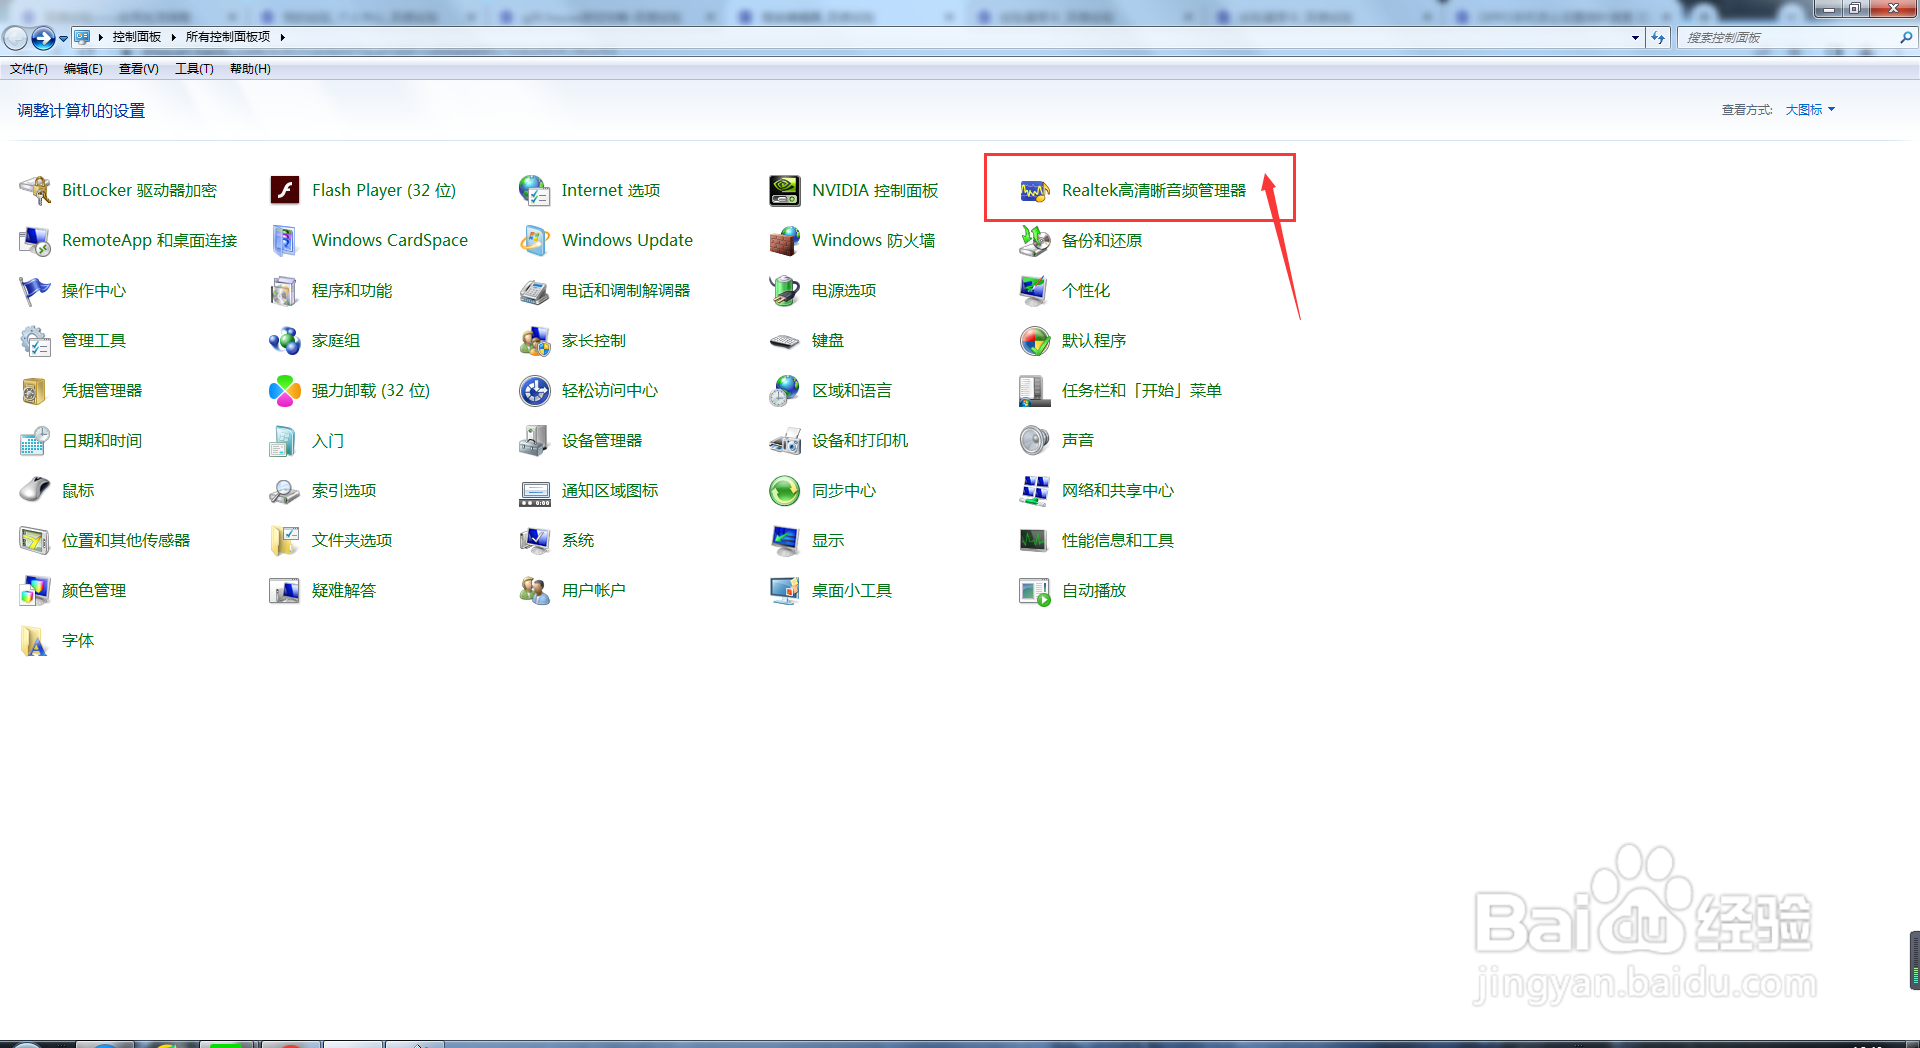Open 家长控制 icon
This screenshot has width=1920, height=1048.
click(535, 340)
